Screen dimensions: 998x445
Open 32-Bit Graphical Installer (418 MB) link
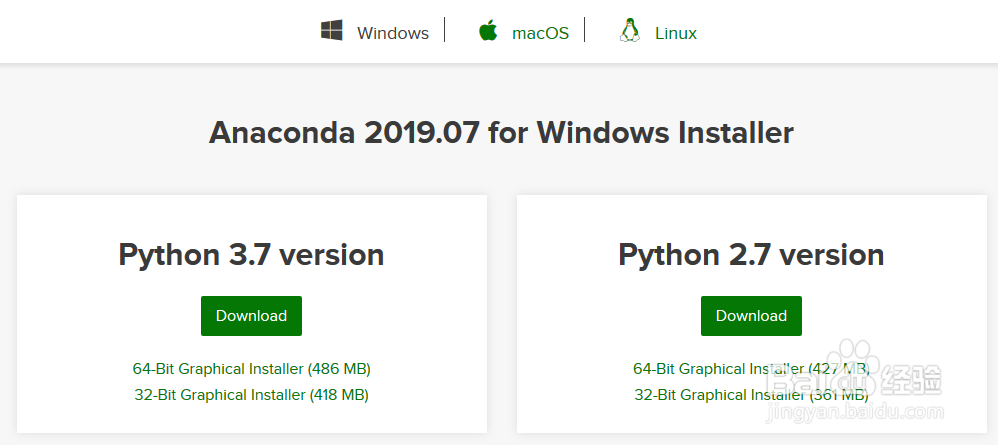click(x=251, y=395)
